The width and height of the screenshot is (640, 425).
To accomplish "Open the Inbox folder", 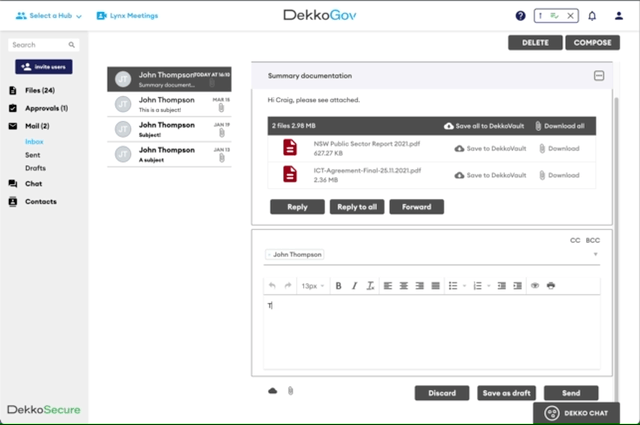I will click(34, 142).
